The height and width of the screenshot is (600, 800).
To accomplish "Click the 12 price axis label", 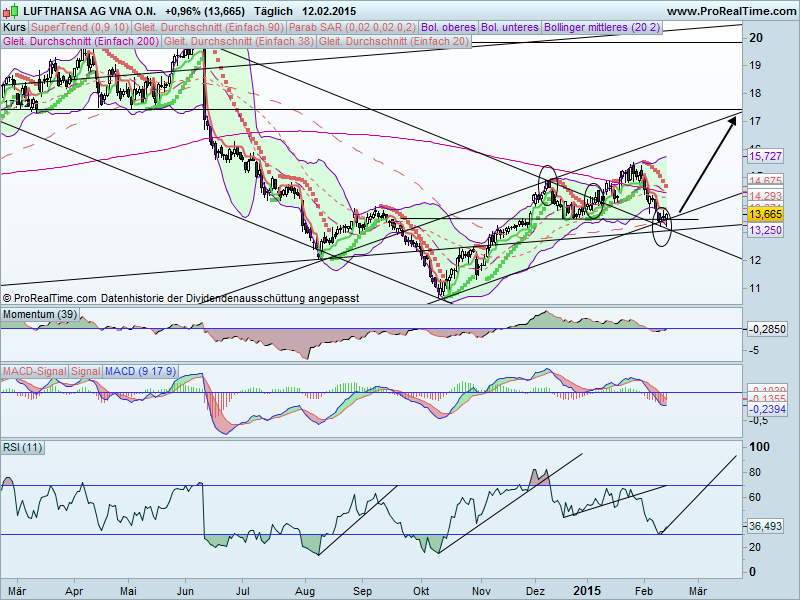I will pos(756,260).
